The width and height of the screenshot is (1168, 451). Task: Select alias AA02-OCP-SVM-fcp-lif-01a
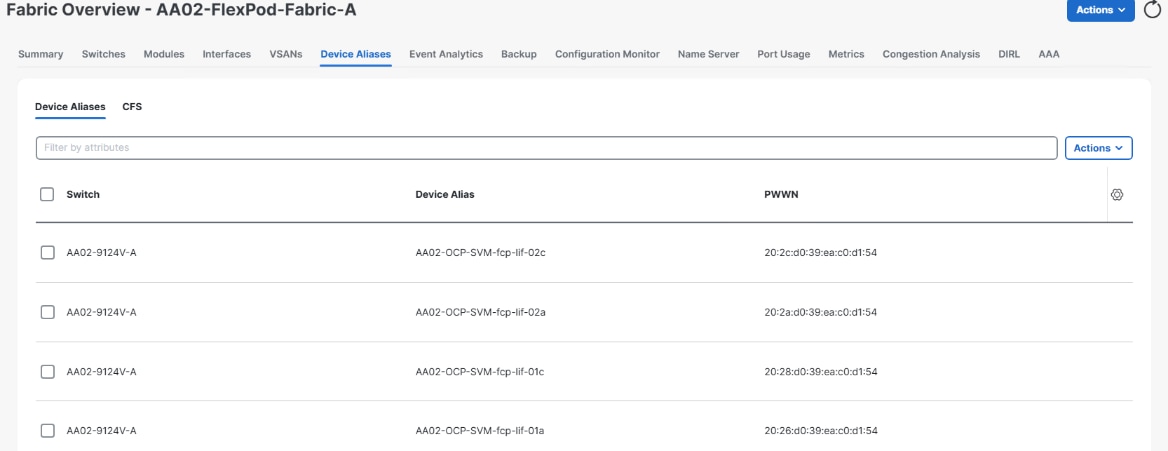click(x=480, y=431)
